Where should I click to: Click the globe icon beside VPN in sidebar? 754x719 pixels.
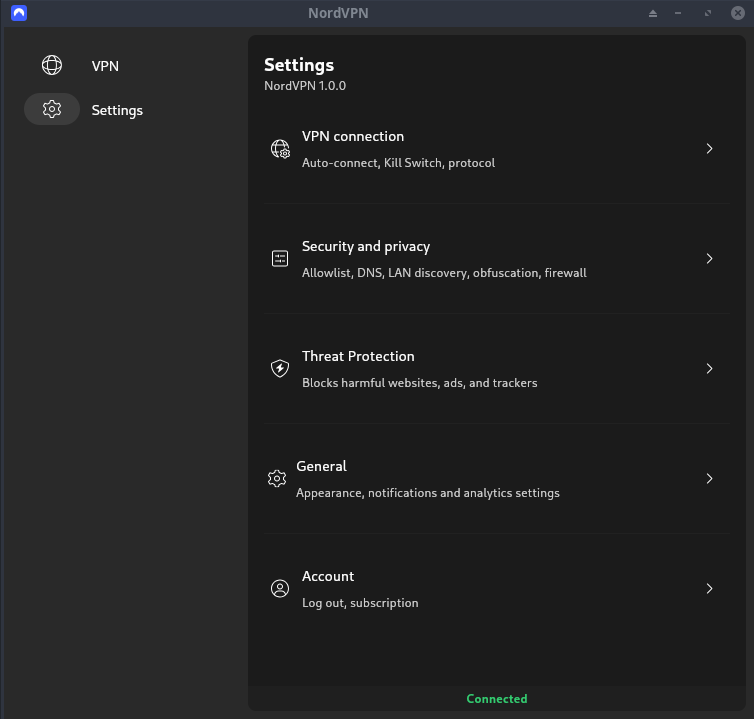coord(52,66)
